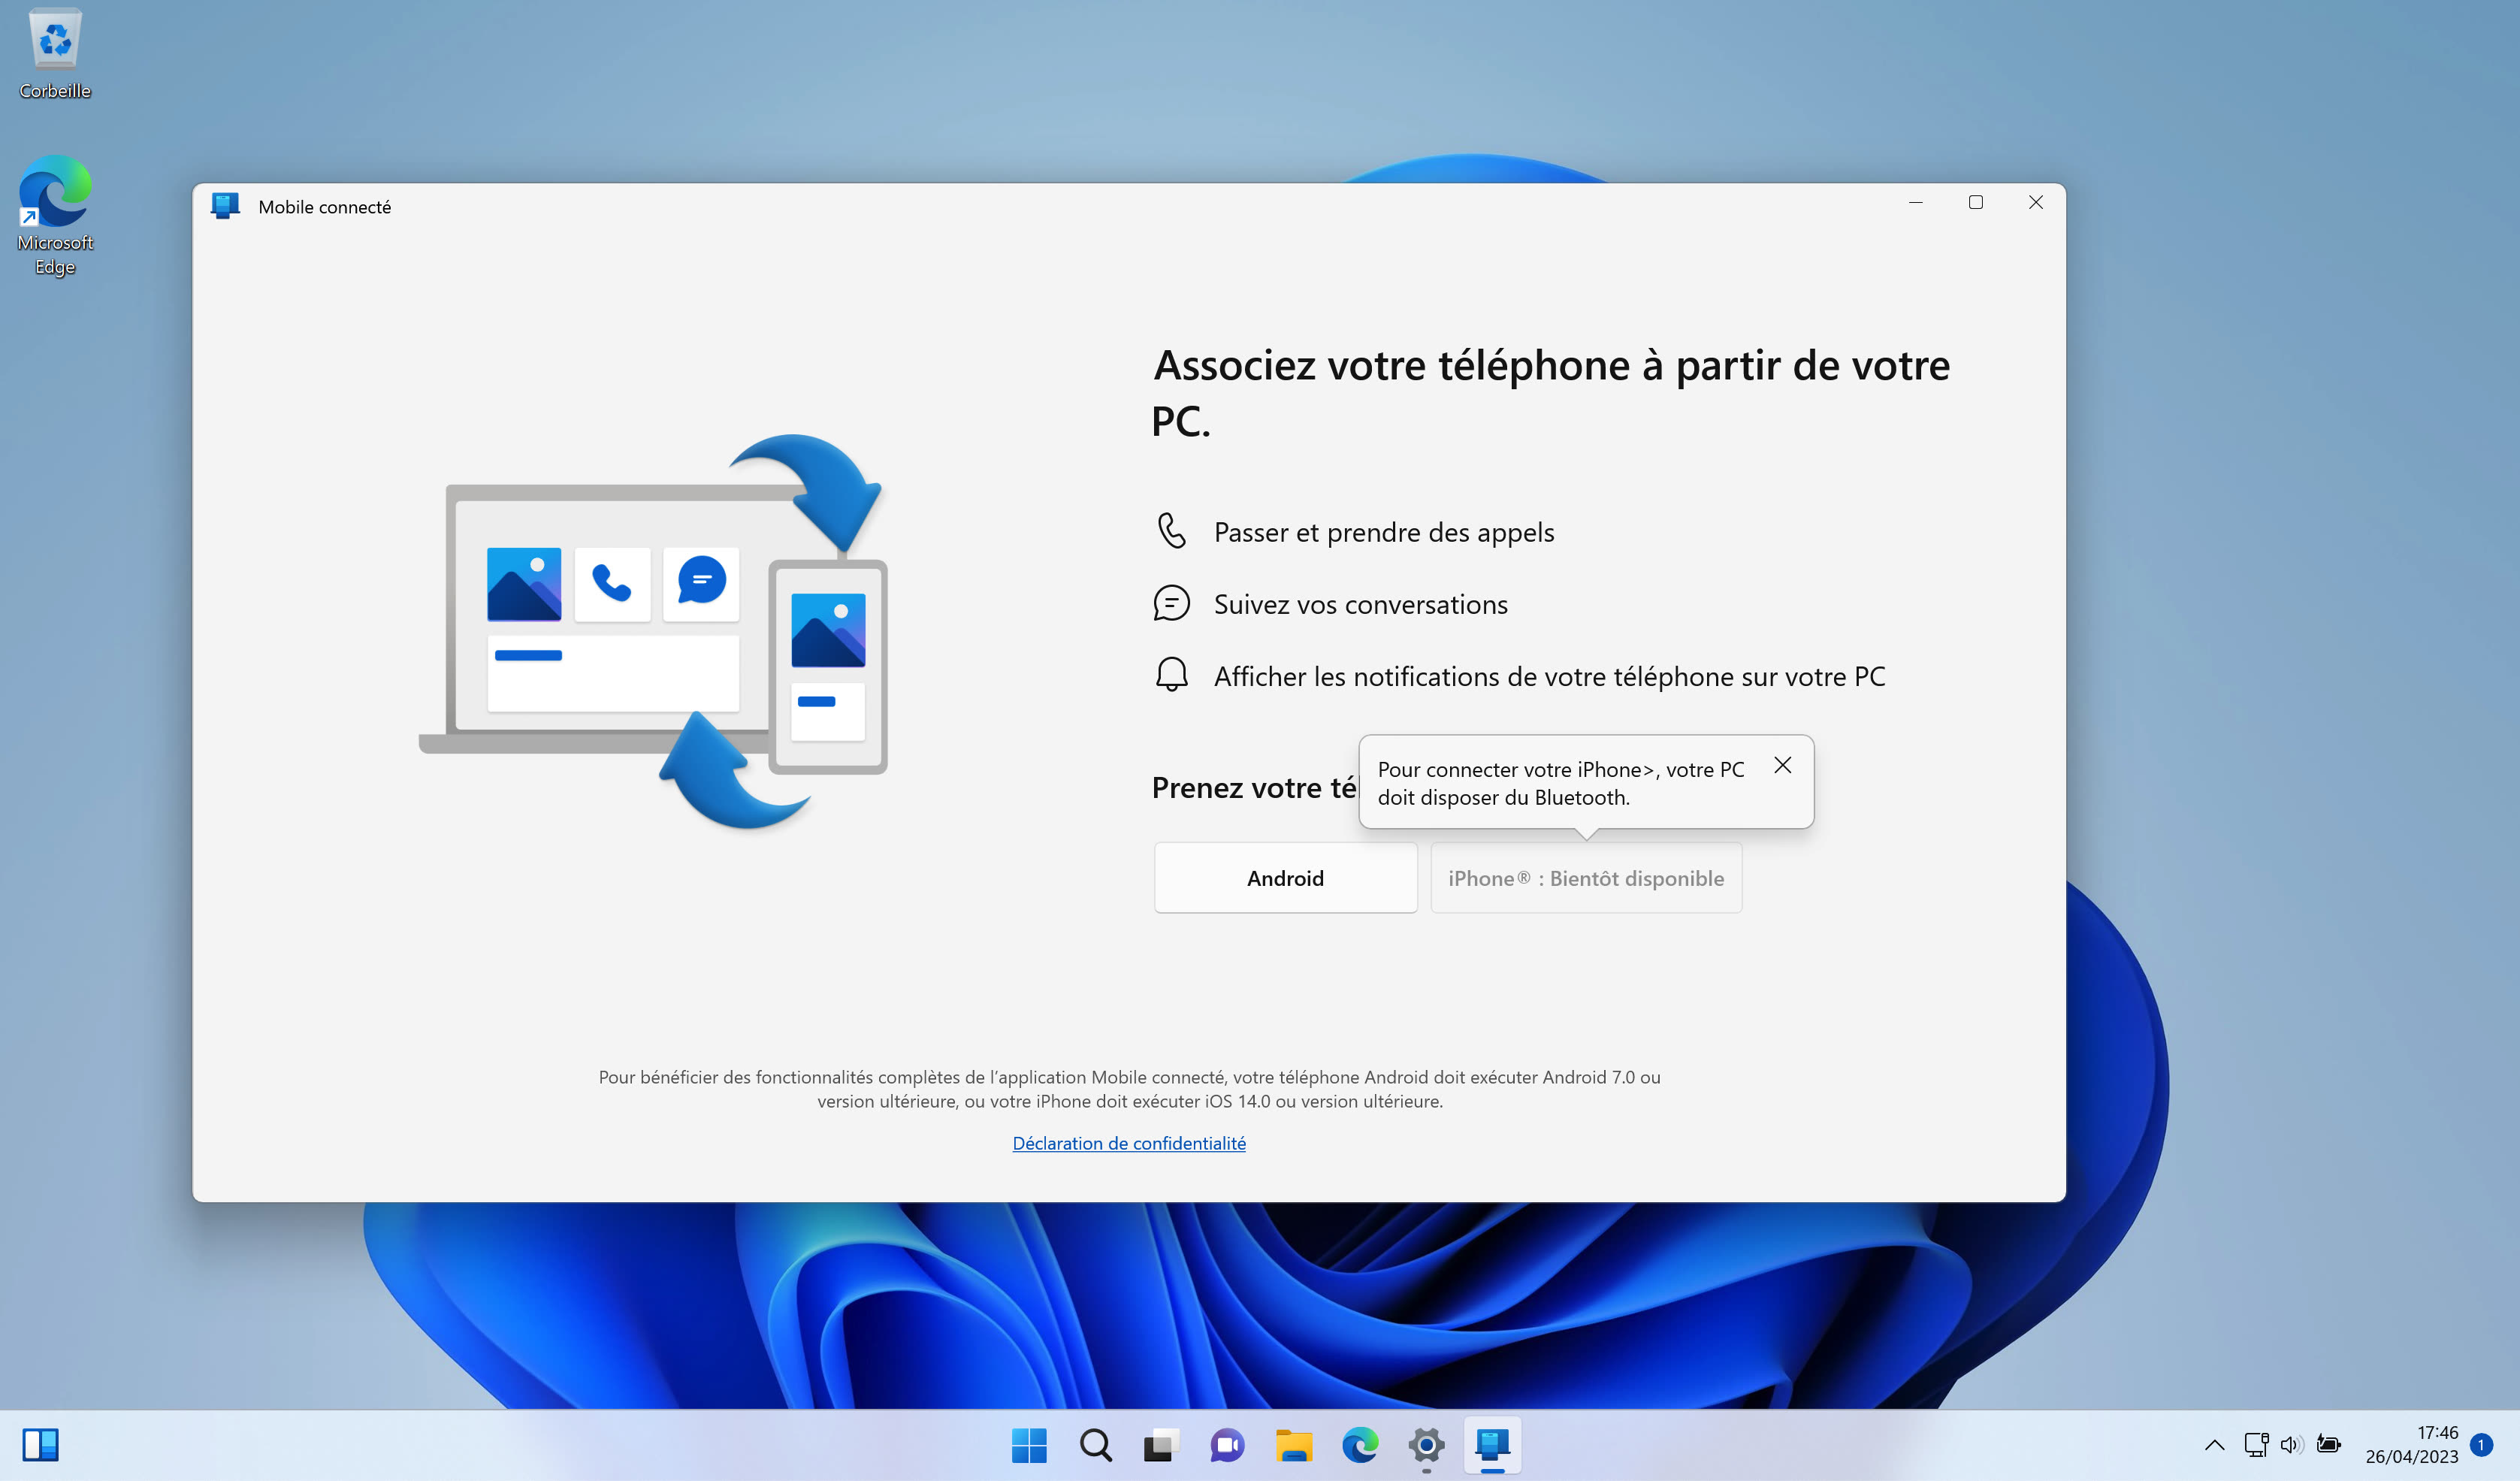Screen dimensions: 2520x1481
Task: Open Settings gear on the taskbar
Action: (x=1426, y=1445)
